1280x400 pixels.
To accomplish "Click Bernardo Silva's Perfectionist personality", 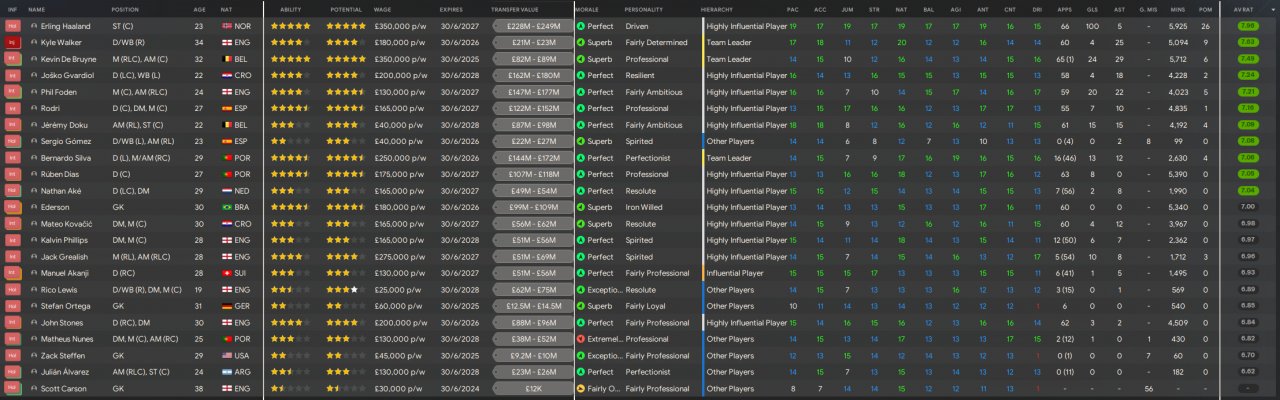I will (x=648, y=158).
